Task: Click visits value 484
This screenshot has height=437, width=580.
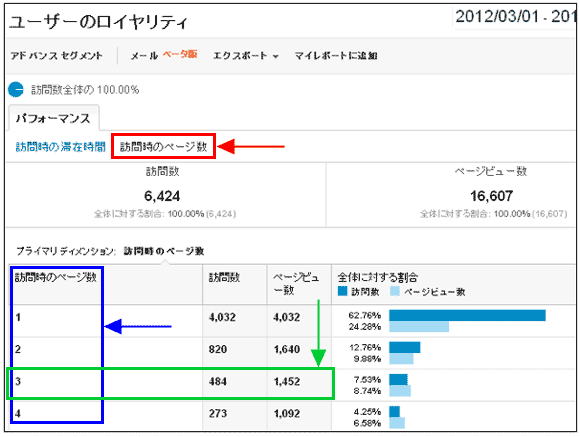Action: point(218,381)
